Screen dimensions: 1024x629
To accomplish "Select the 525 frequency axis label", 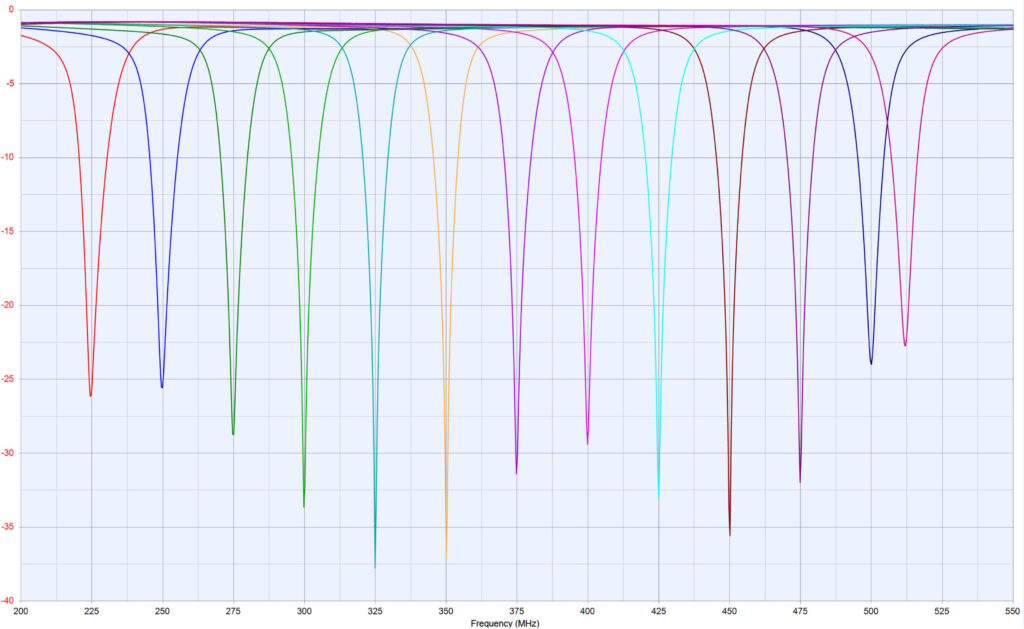I will point(942,611).
